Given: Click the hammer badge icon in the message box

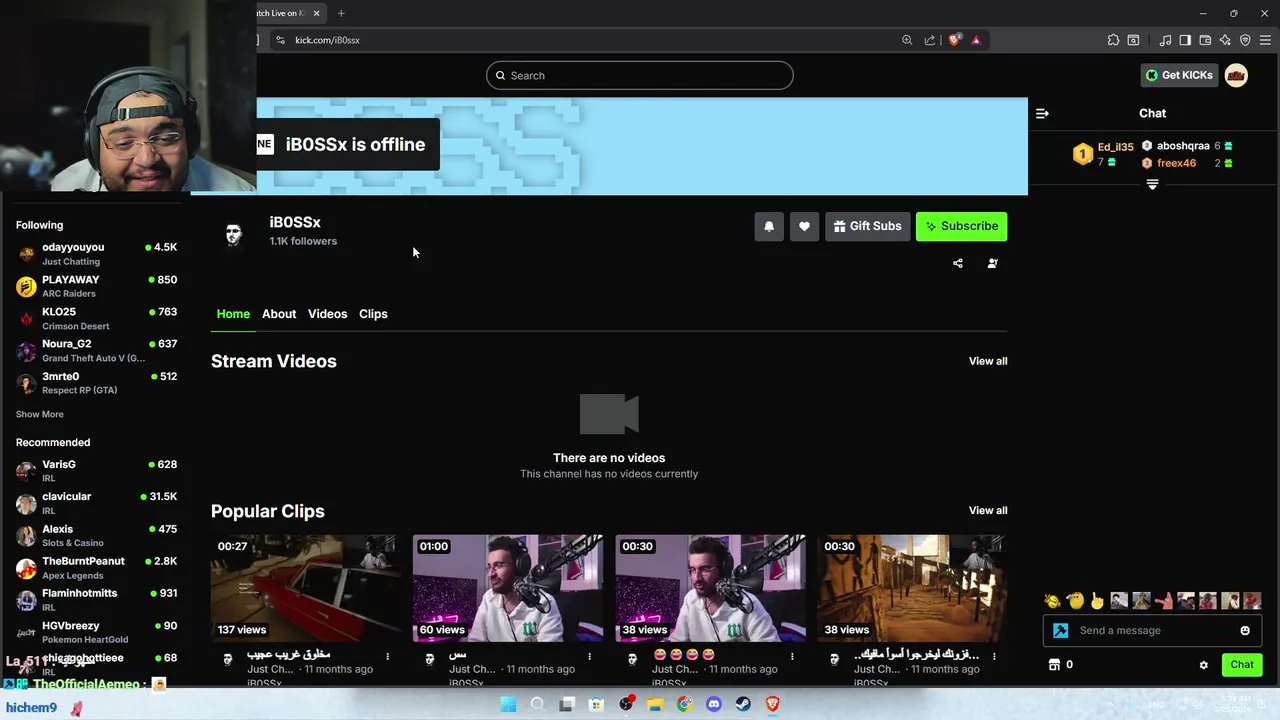Looking at the screenshot, I should [1061, 630].
